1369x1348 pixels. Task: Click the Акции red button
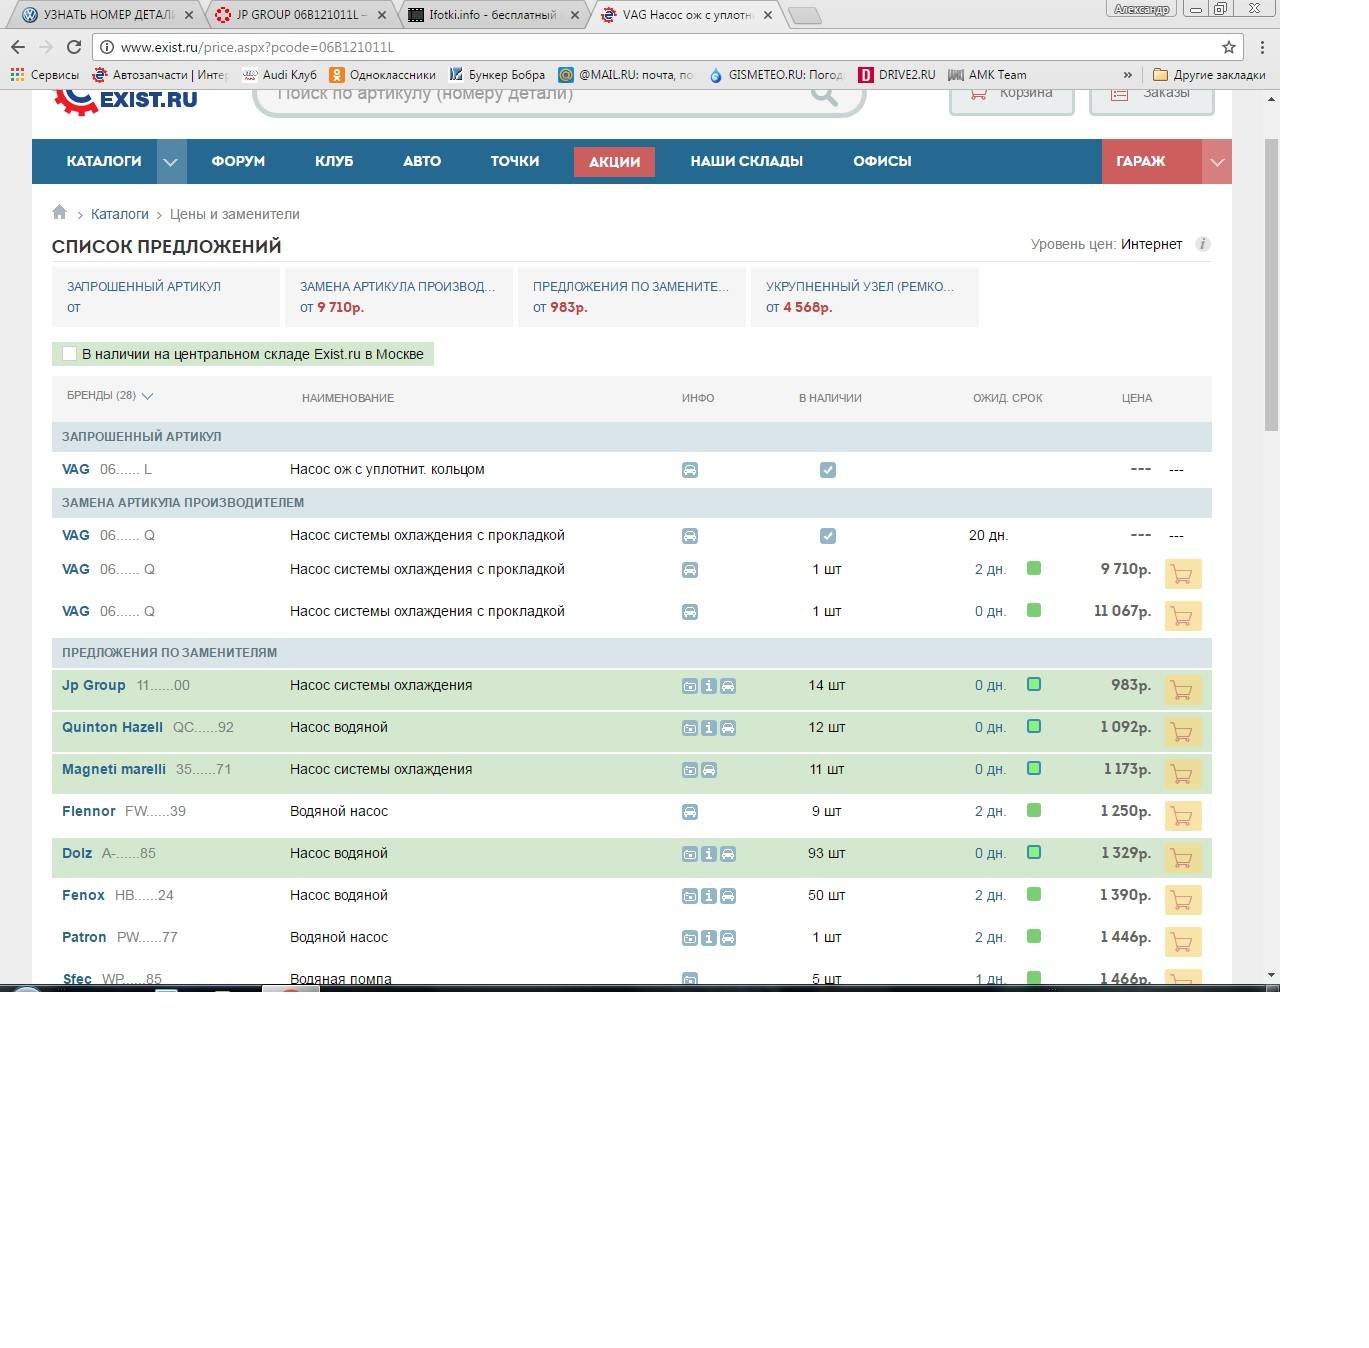[614, 162]
